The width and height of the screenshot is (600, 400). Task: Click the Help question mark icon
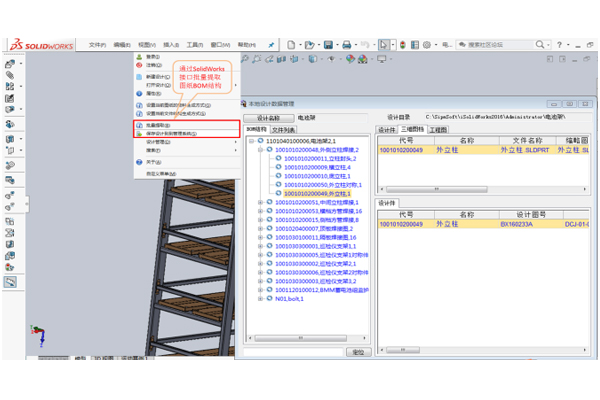click(559, 45)
